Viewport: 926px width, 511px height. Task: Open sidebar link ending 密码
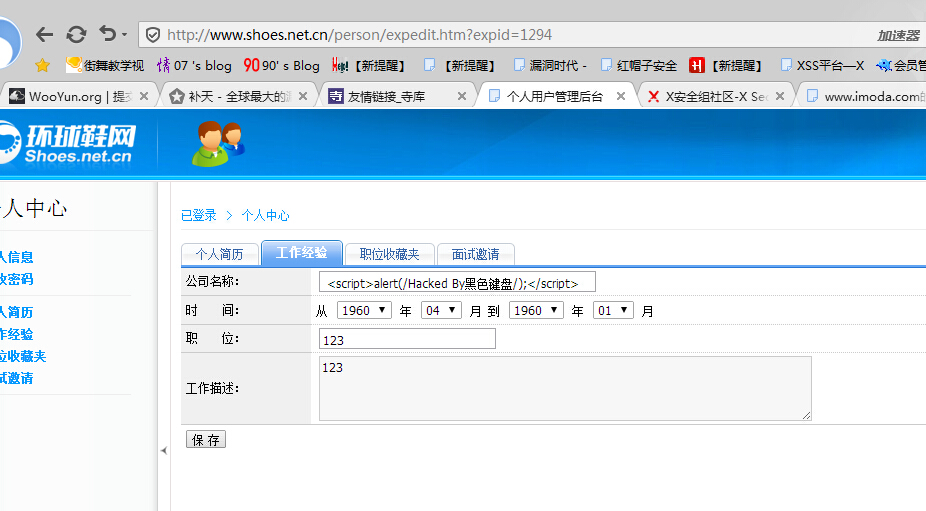tap(17, 279)
